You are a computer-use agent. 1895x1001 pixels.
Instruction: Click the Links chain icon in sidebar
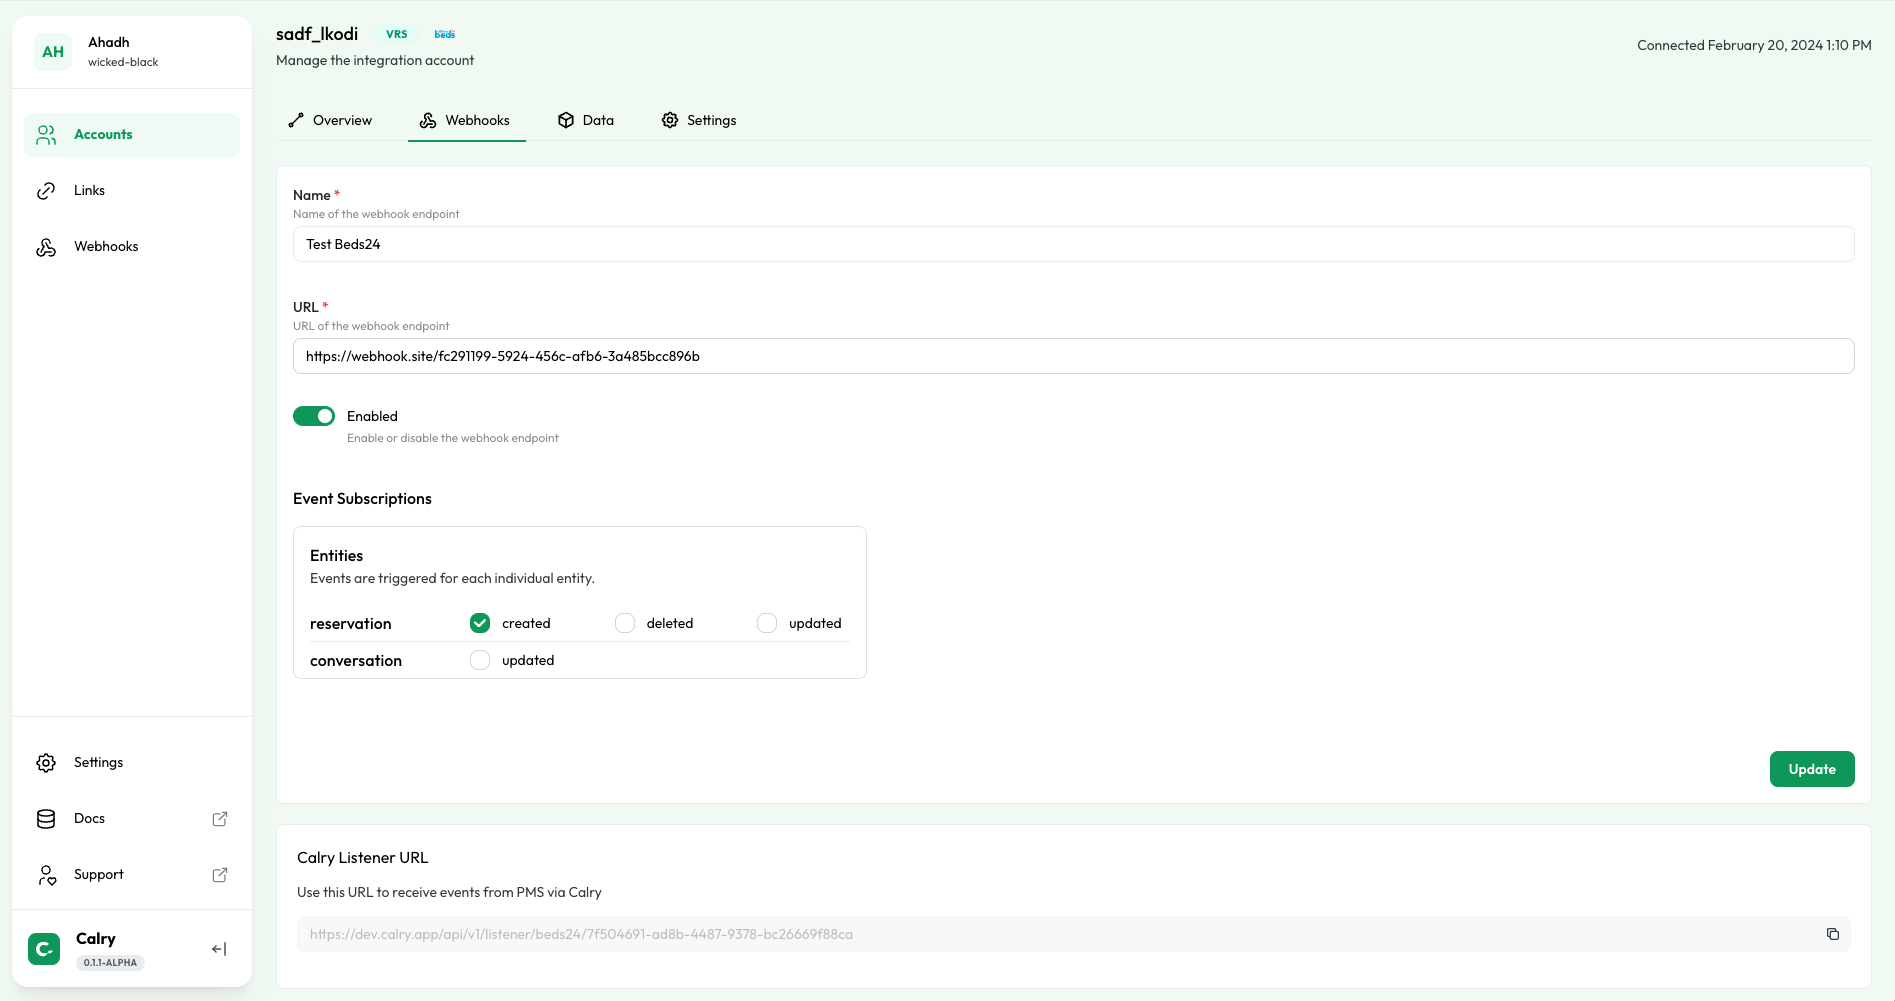click(46, 191)
